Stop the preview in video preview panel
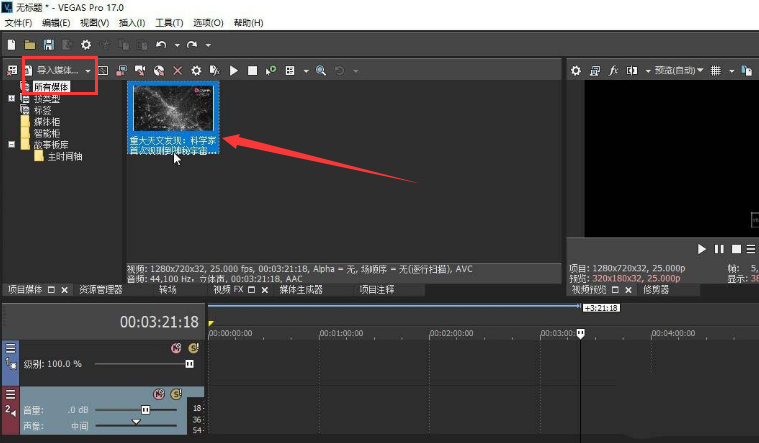 (x=736, y=249)
